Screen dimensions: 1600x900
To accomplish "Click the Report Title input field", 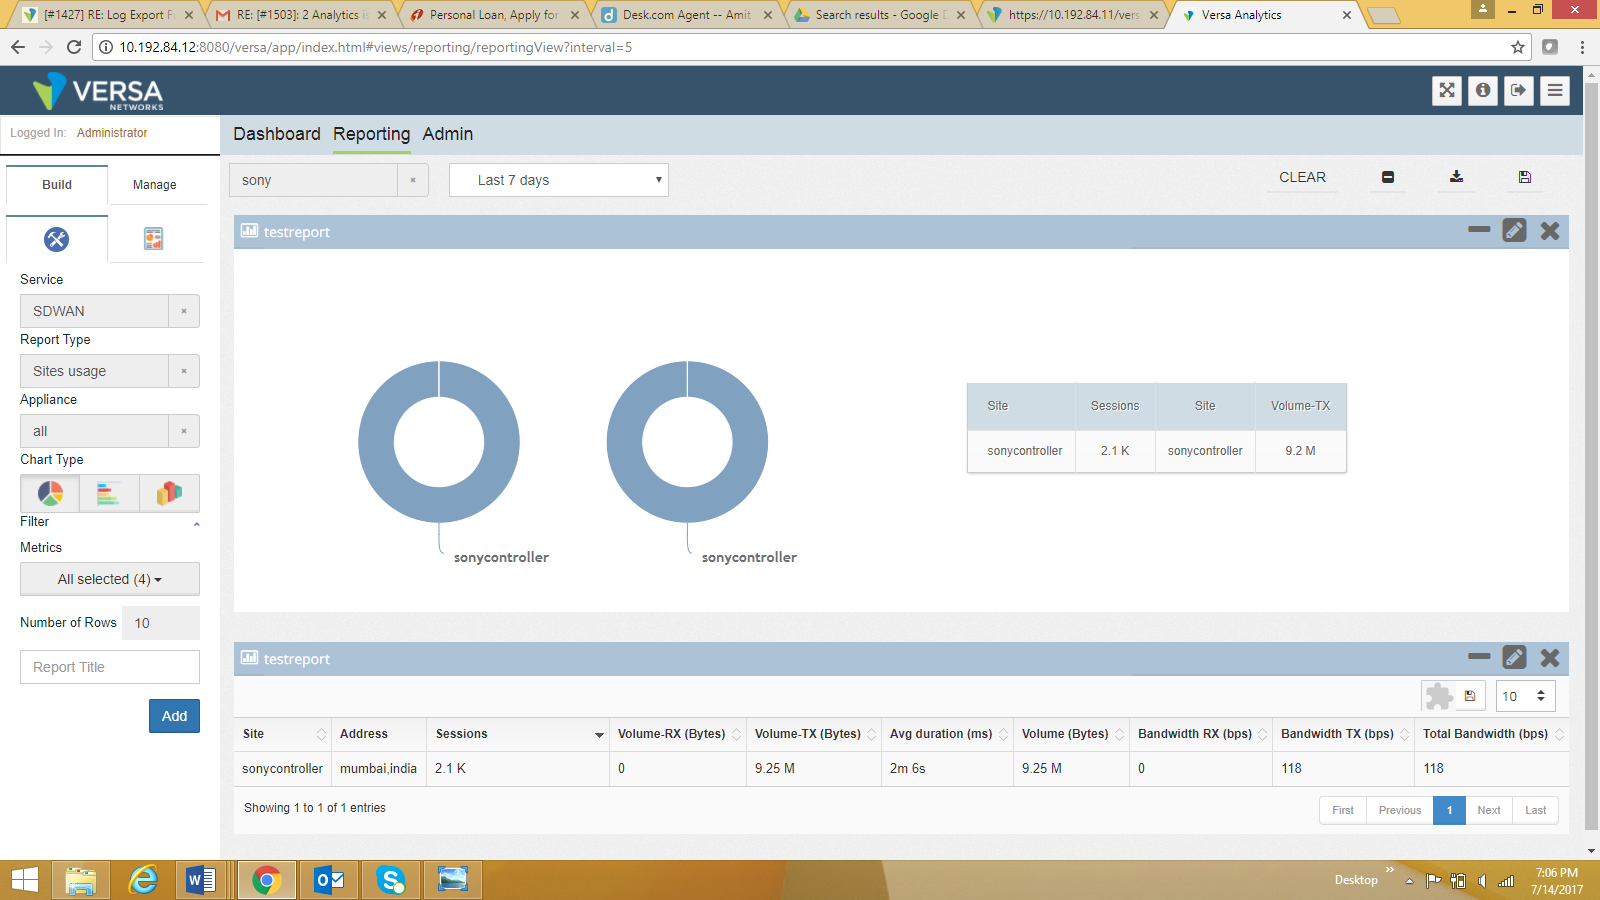I will click(x=110, y=667).
